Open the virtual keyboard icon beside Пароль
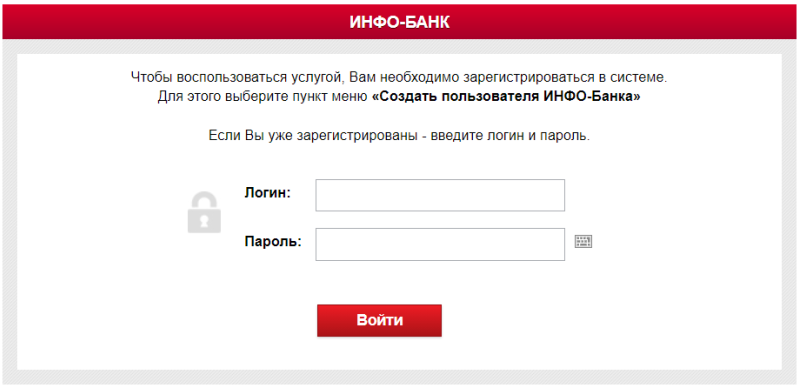The height and width of the screenshot is (388, 800). pos(583,241)
